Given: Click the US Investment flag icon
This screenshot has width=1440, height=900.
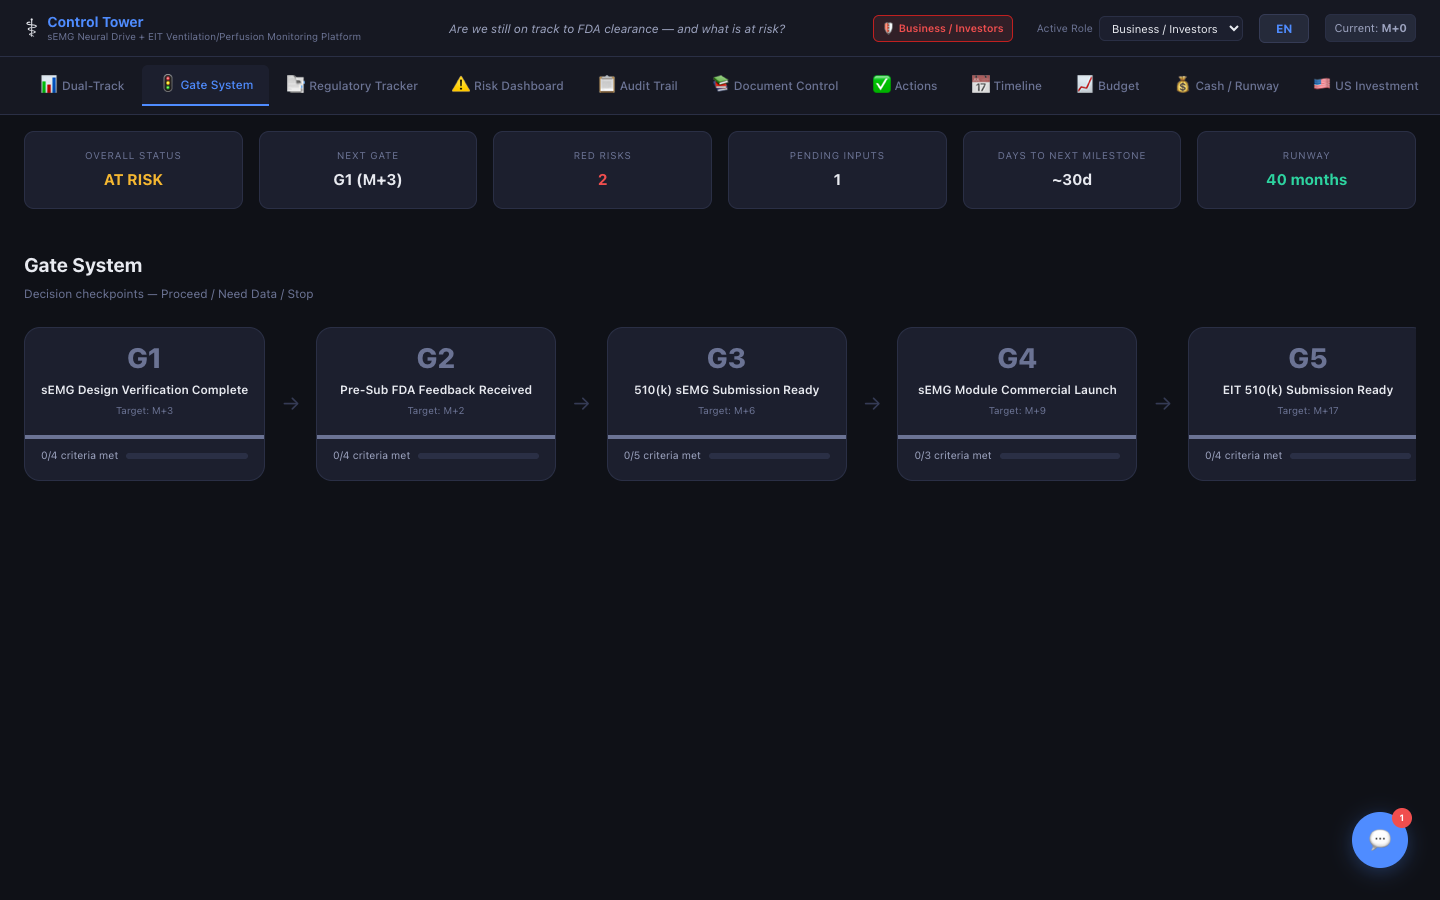Looking at the screenshot, I should [1321, 85].
